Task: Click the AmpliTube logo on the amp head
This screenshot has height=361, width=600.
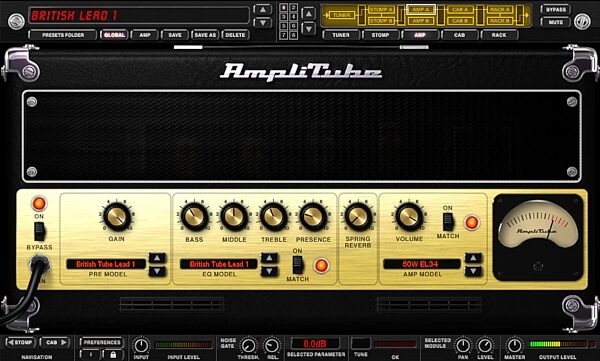Action: tap(301, 72)
